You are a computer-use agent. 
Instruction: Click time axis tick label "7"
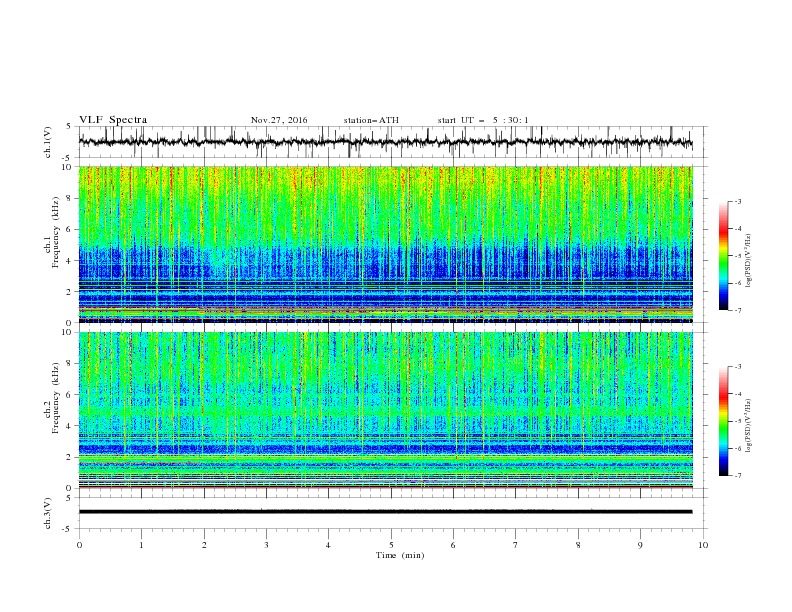(x=516, y=545)
